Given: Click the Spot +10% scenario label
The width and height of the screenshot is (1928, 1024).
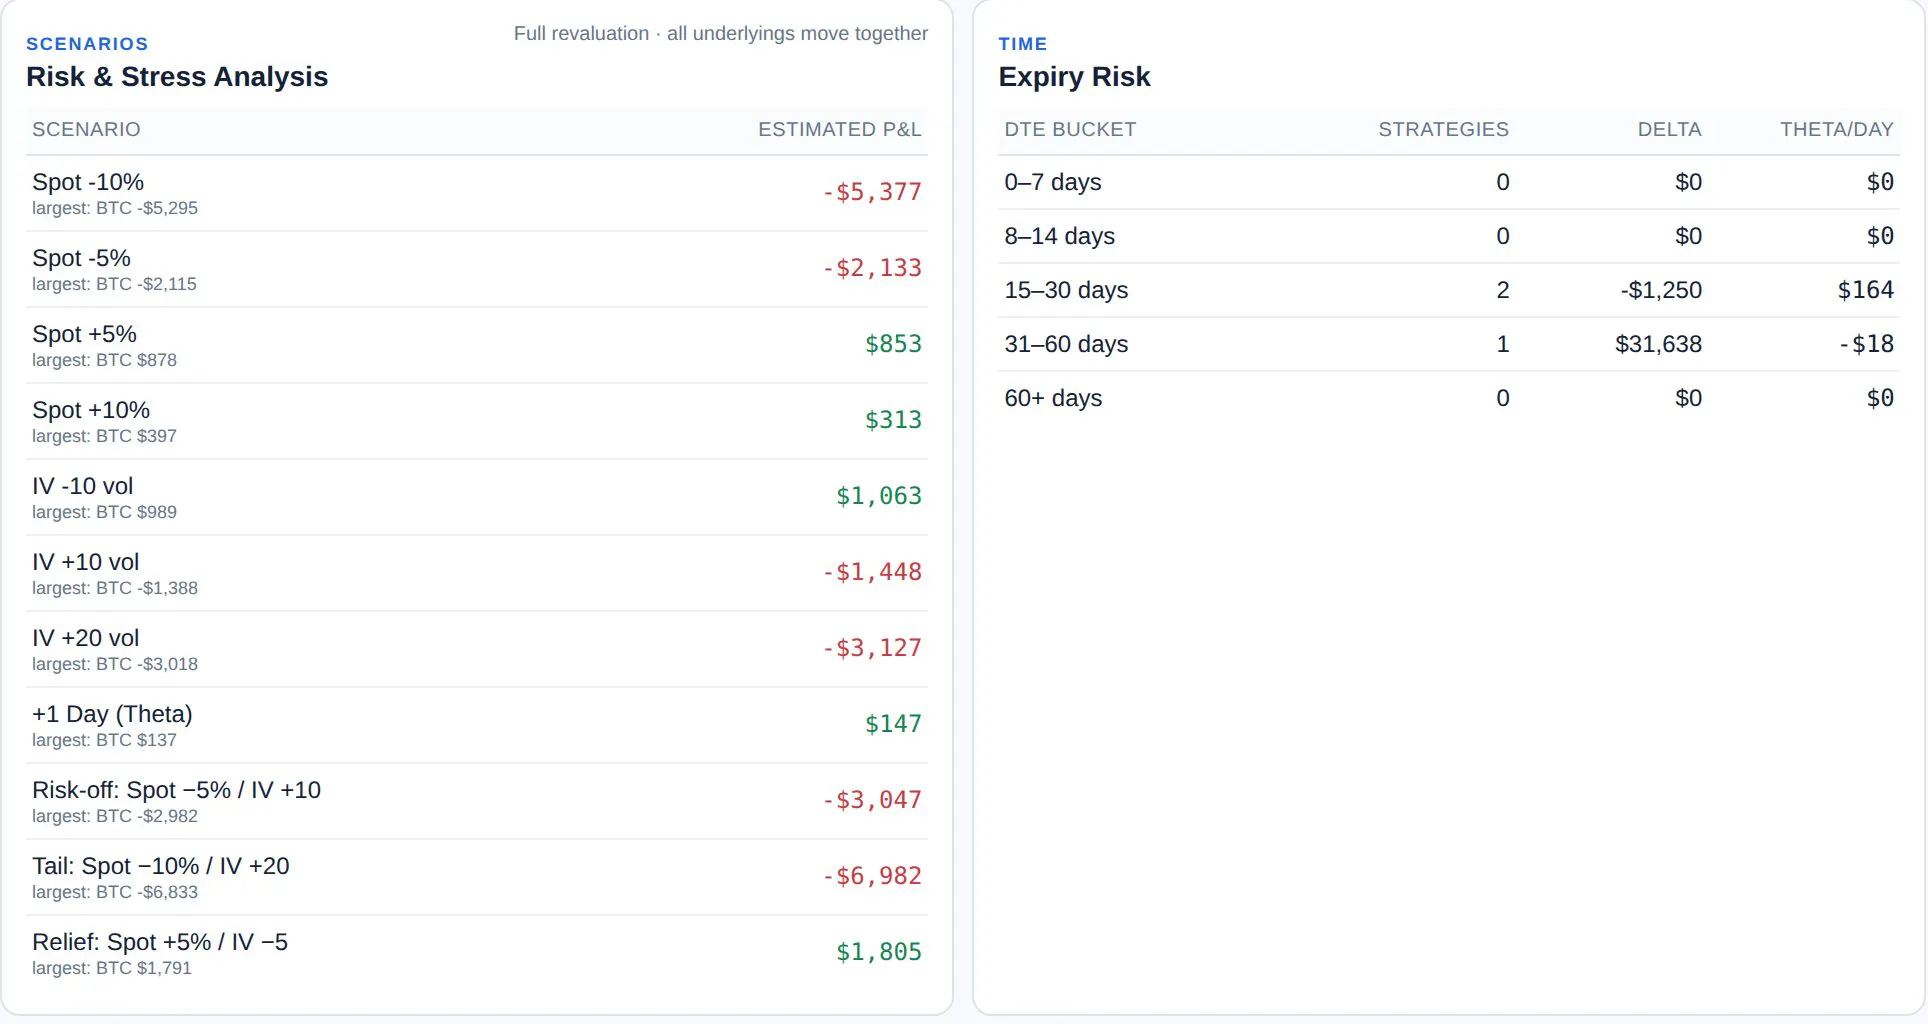Looking at the screenshot, I should coord(91,410).
